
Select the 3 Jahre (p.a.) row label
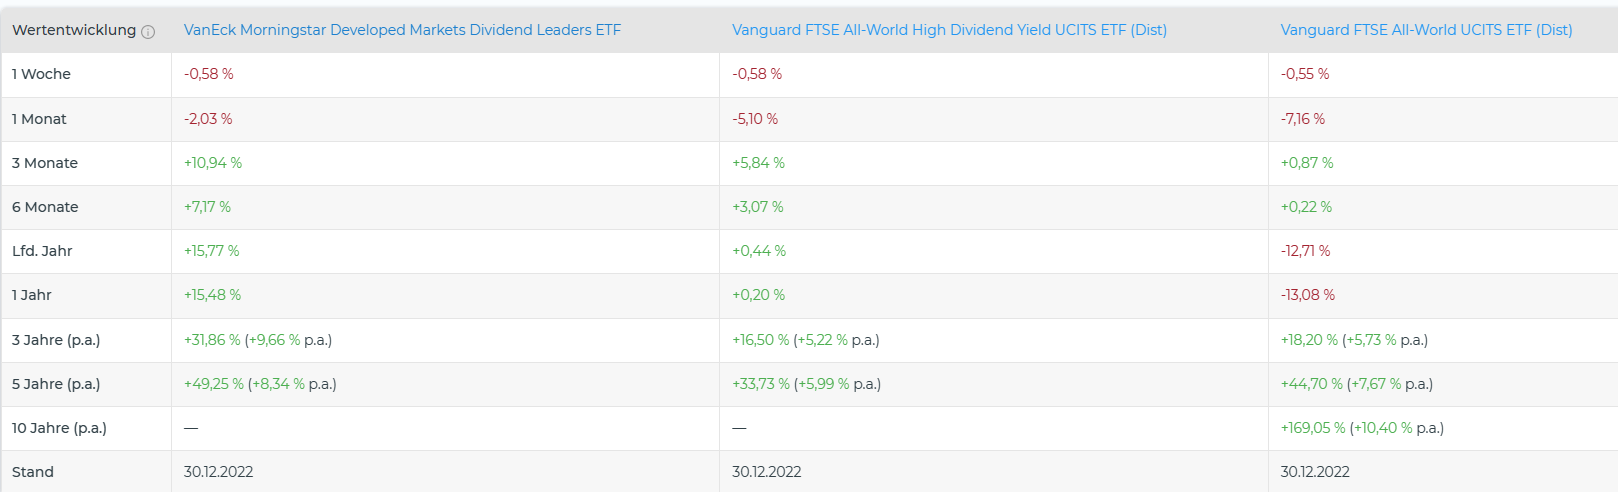coord(56,340)
